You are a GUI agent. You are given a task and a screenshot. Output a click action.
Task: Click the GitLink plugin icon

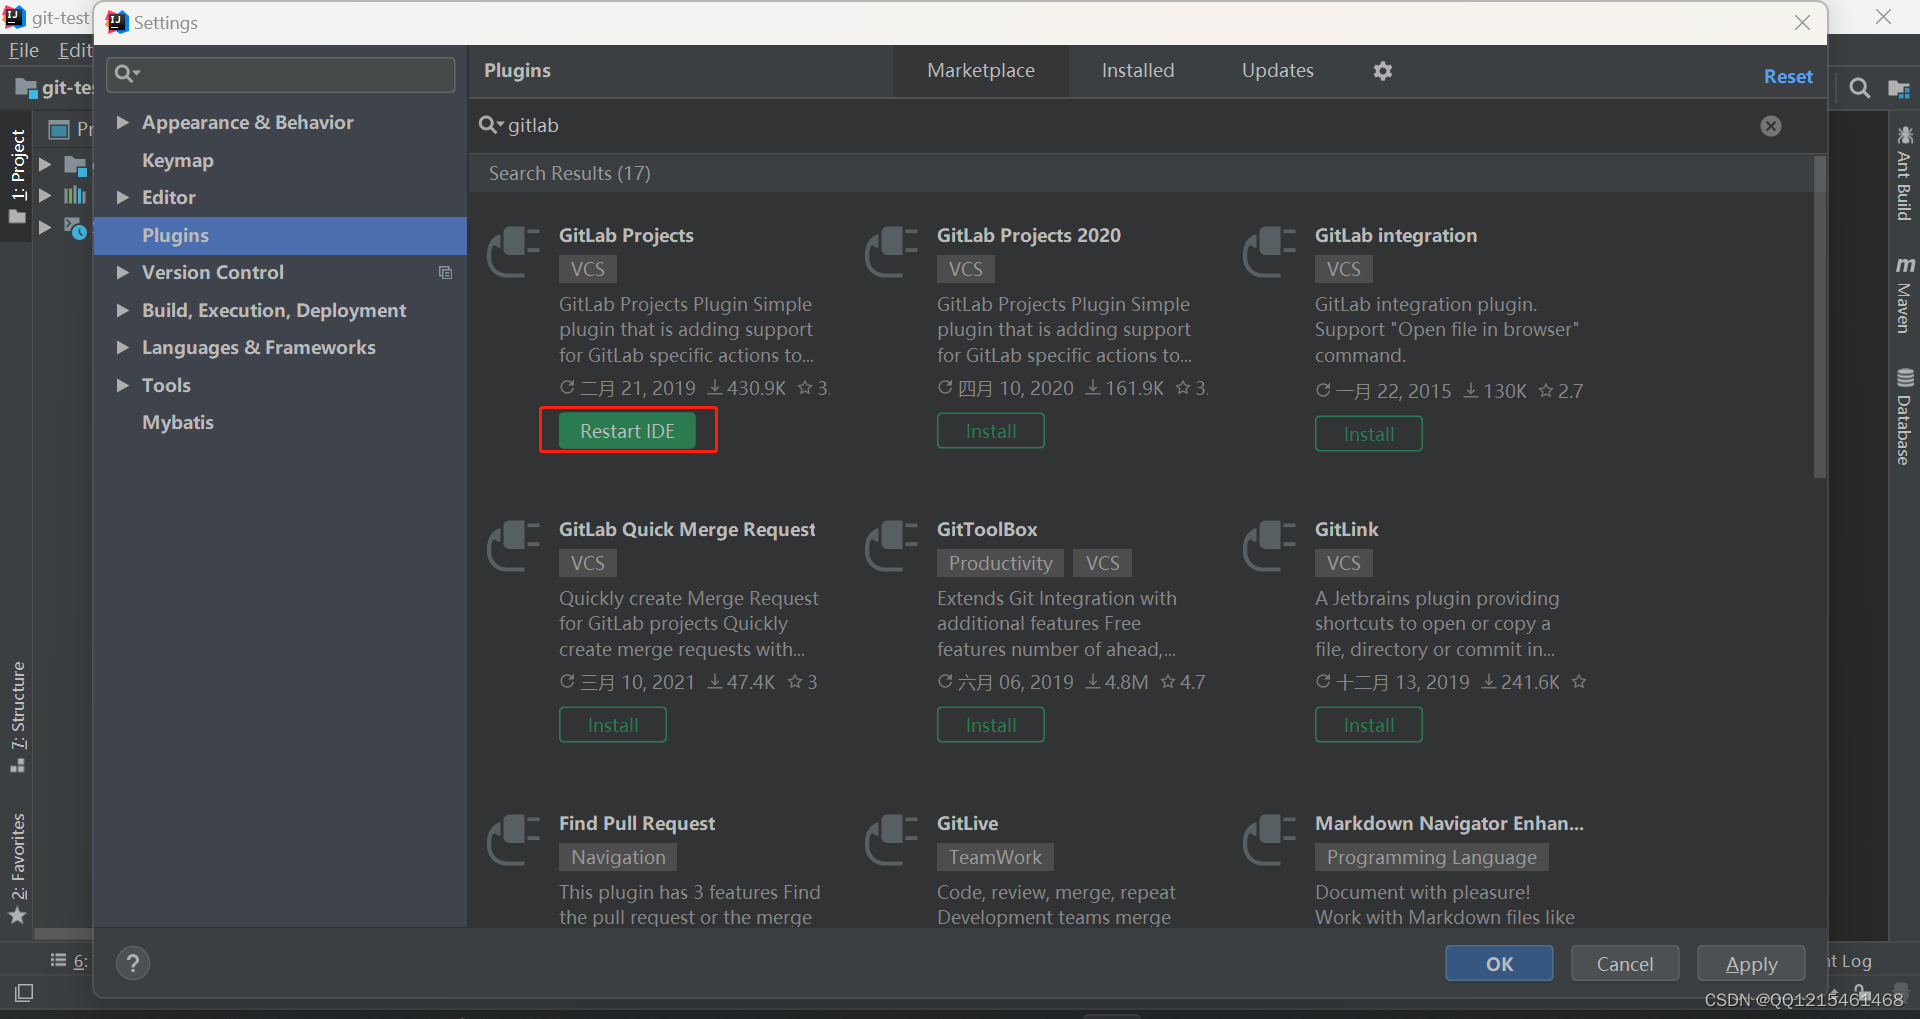(1269, 546)
